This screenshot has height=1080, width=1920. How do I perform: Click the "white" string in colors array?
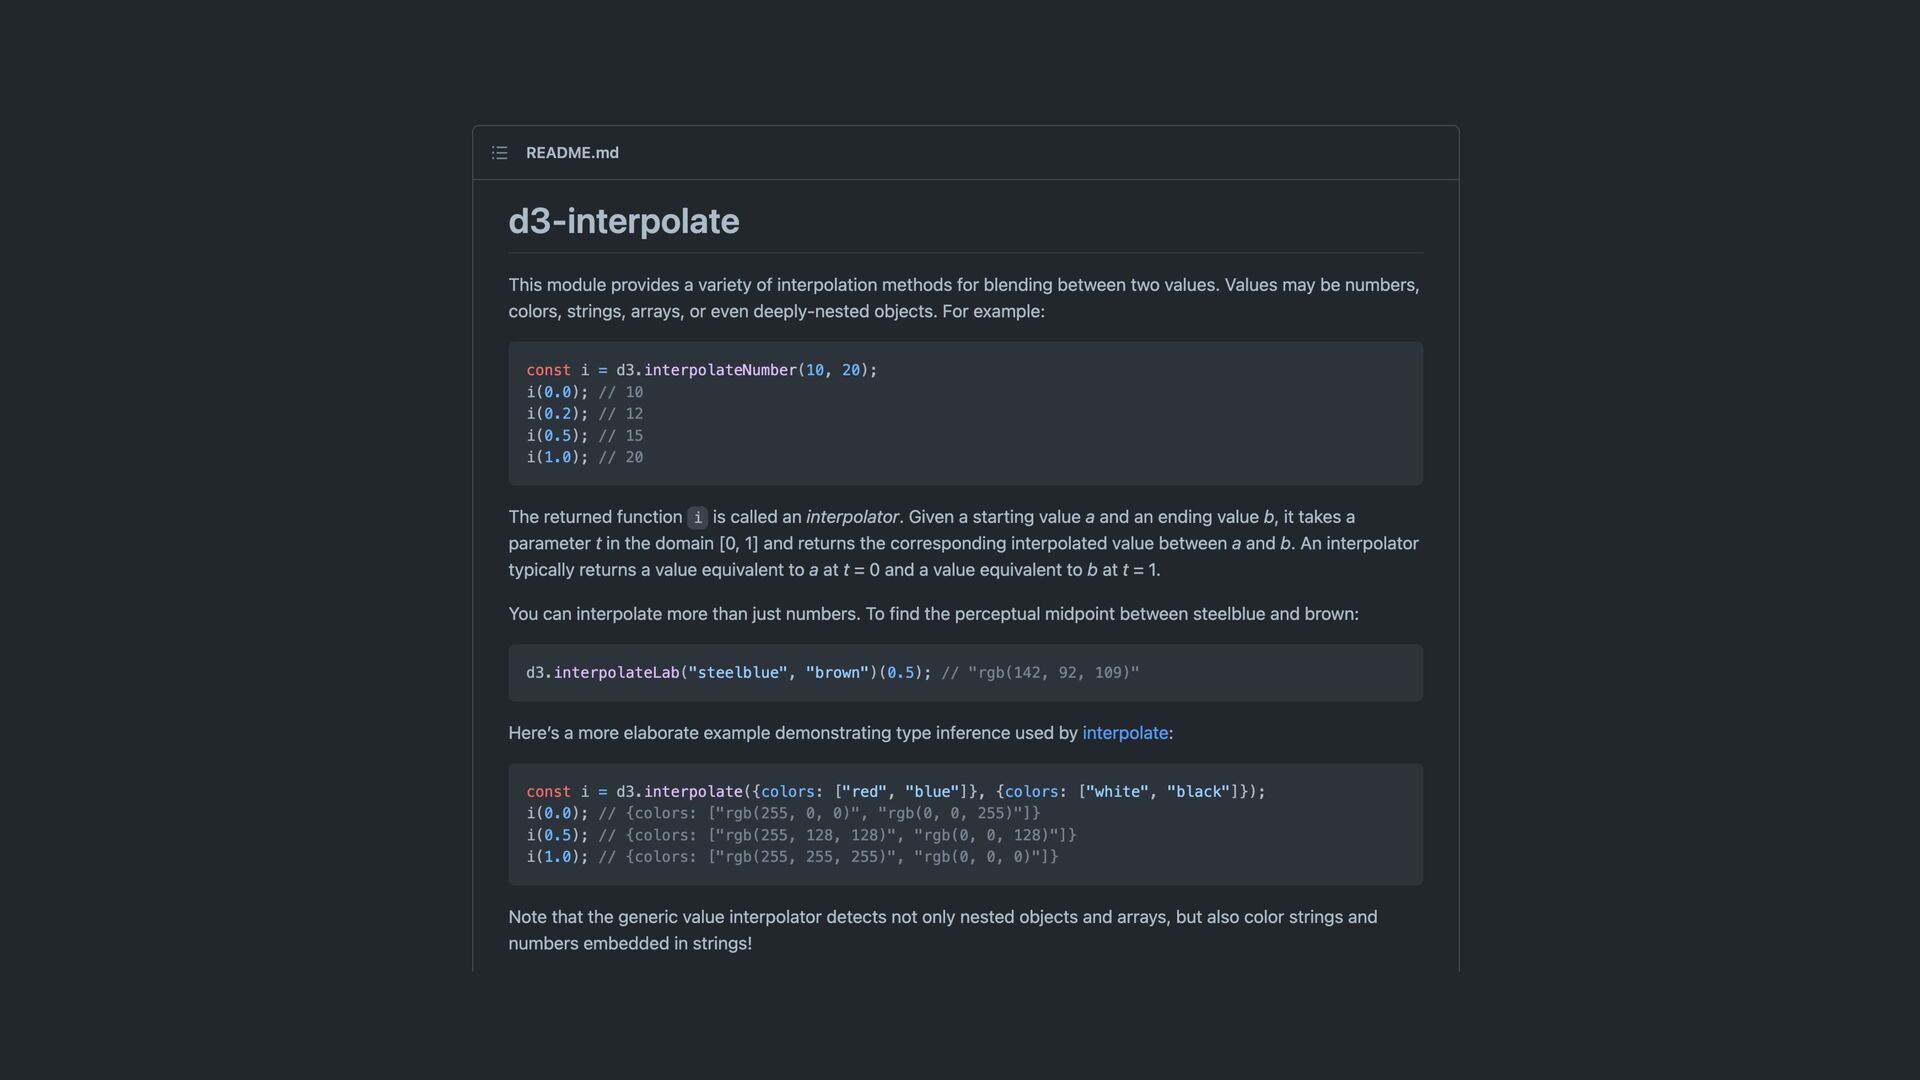(x=1118, y=792)
